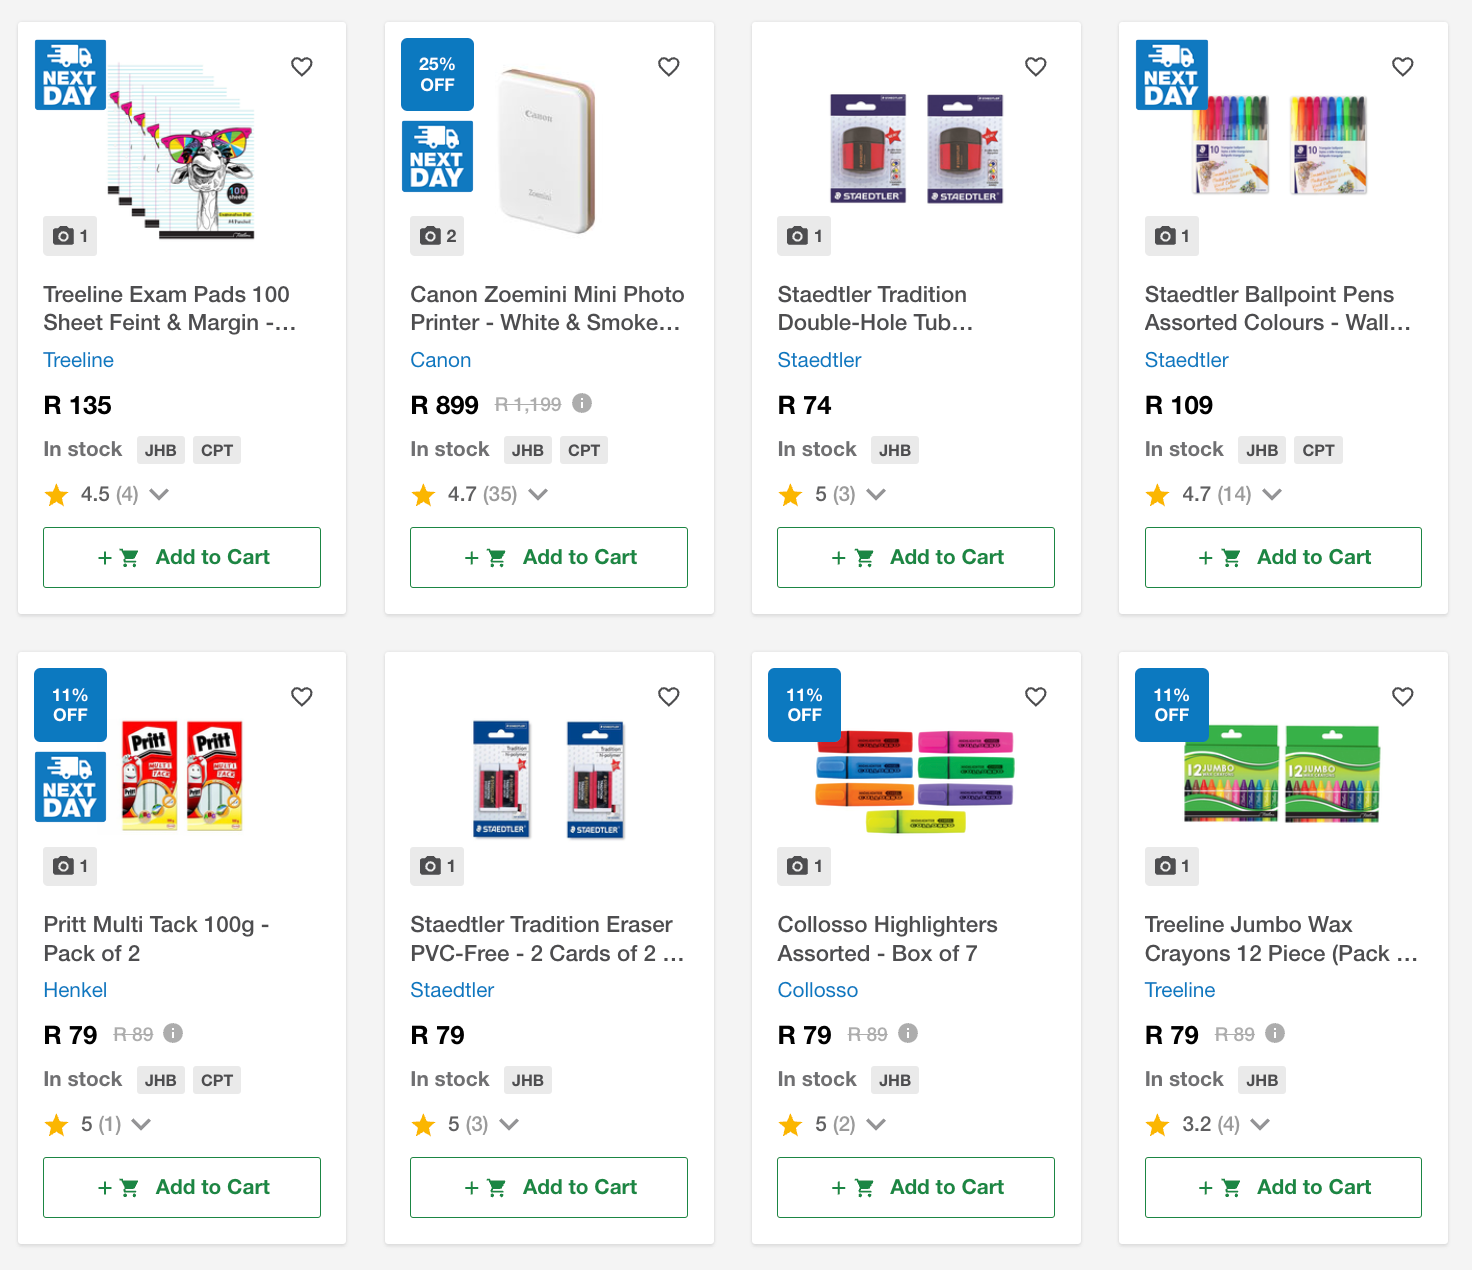Click camera icon on Staedtler Ballpoint Pens card
The height and width of the screenshot is (1270, 1472).
coord(1171,236)
